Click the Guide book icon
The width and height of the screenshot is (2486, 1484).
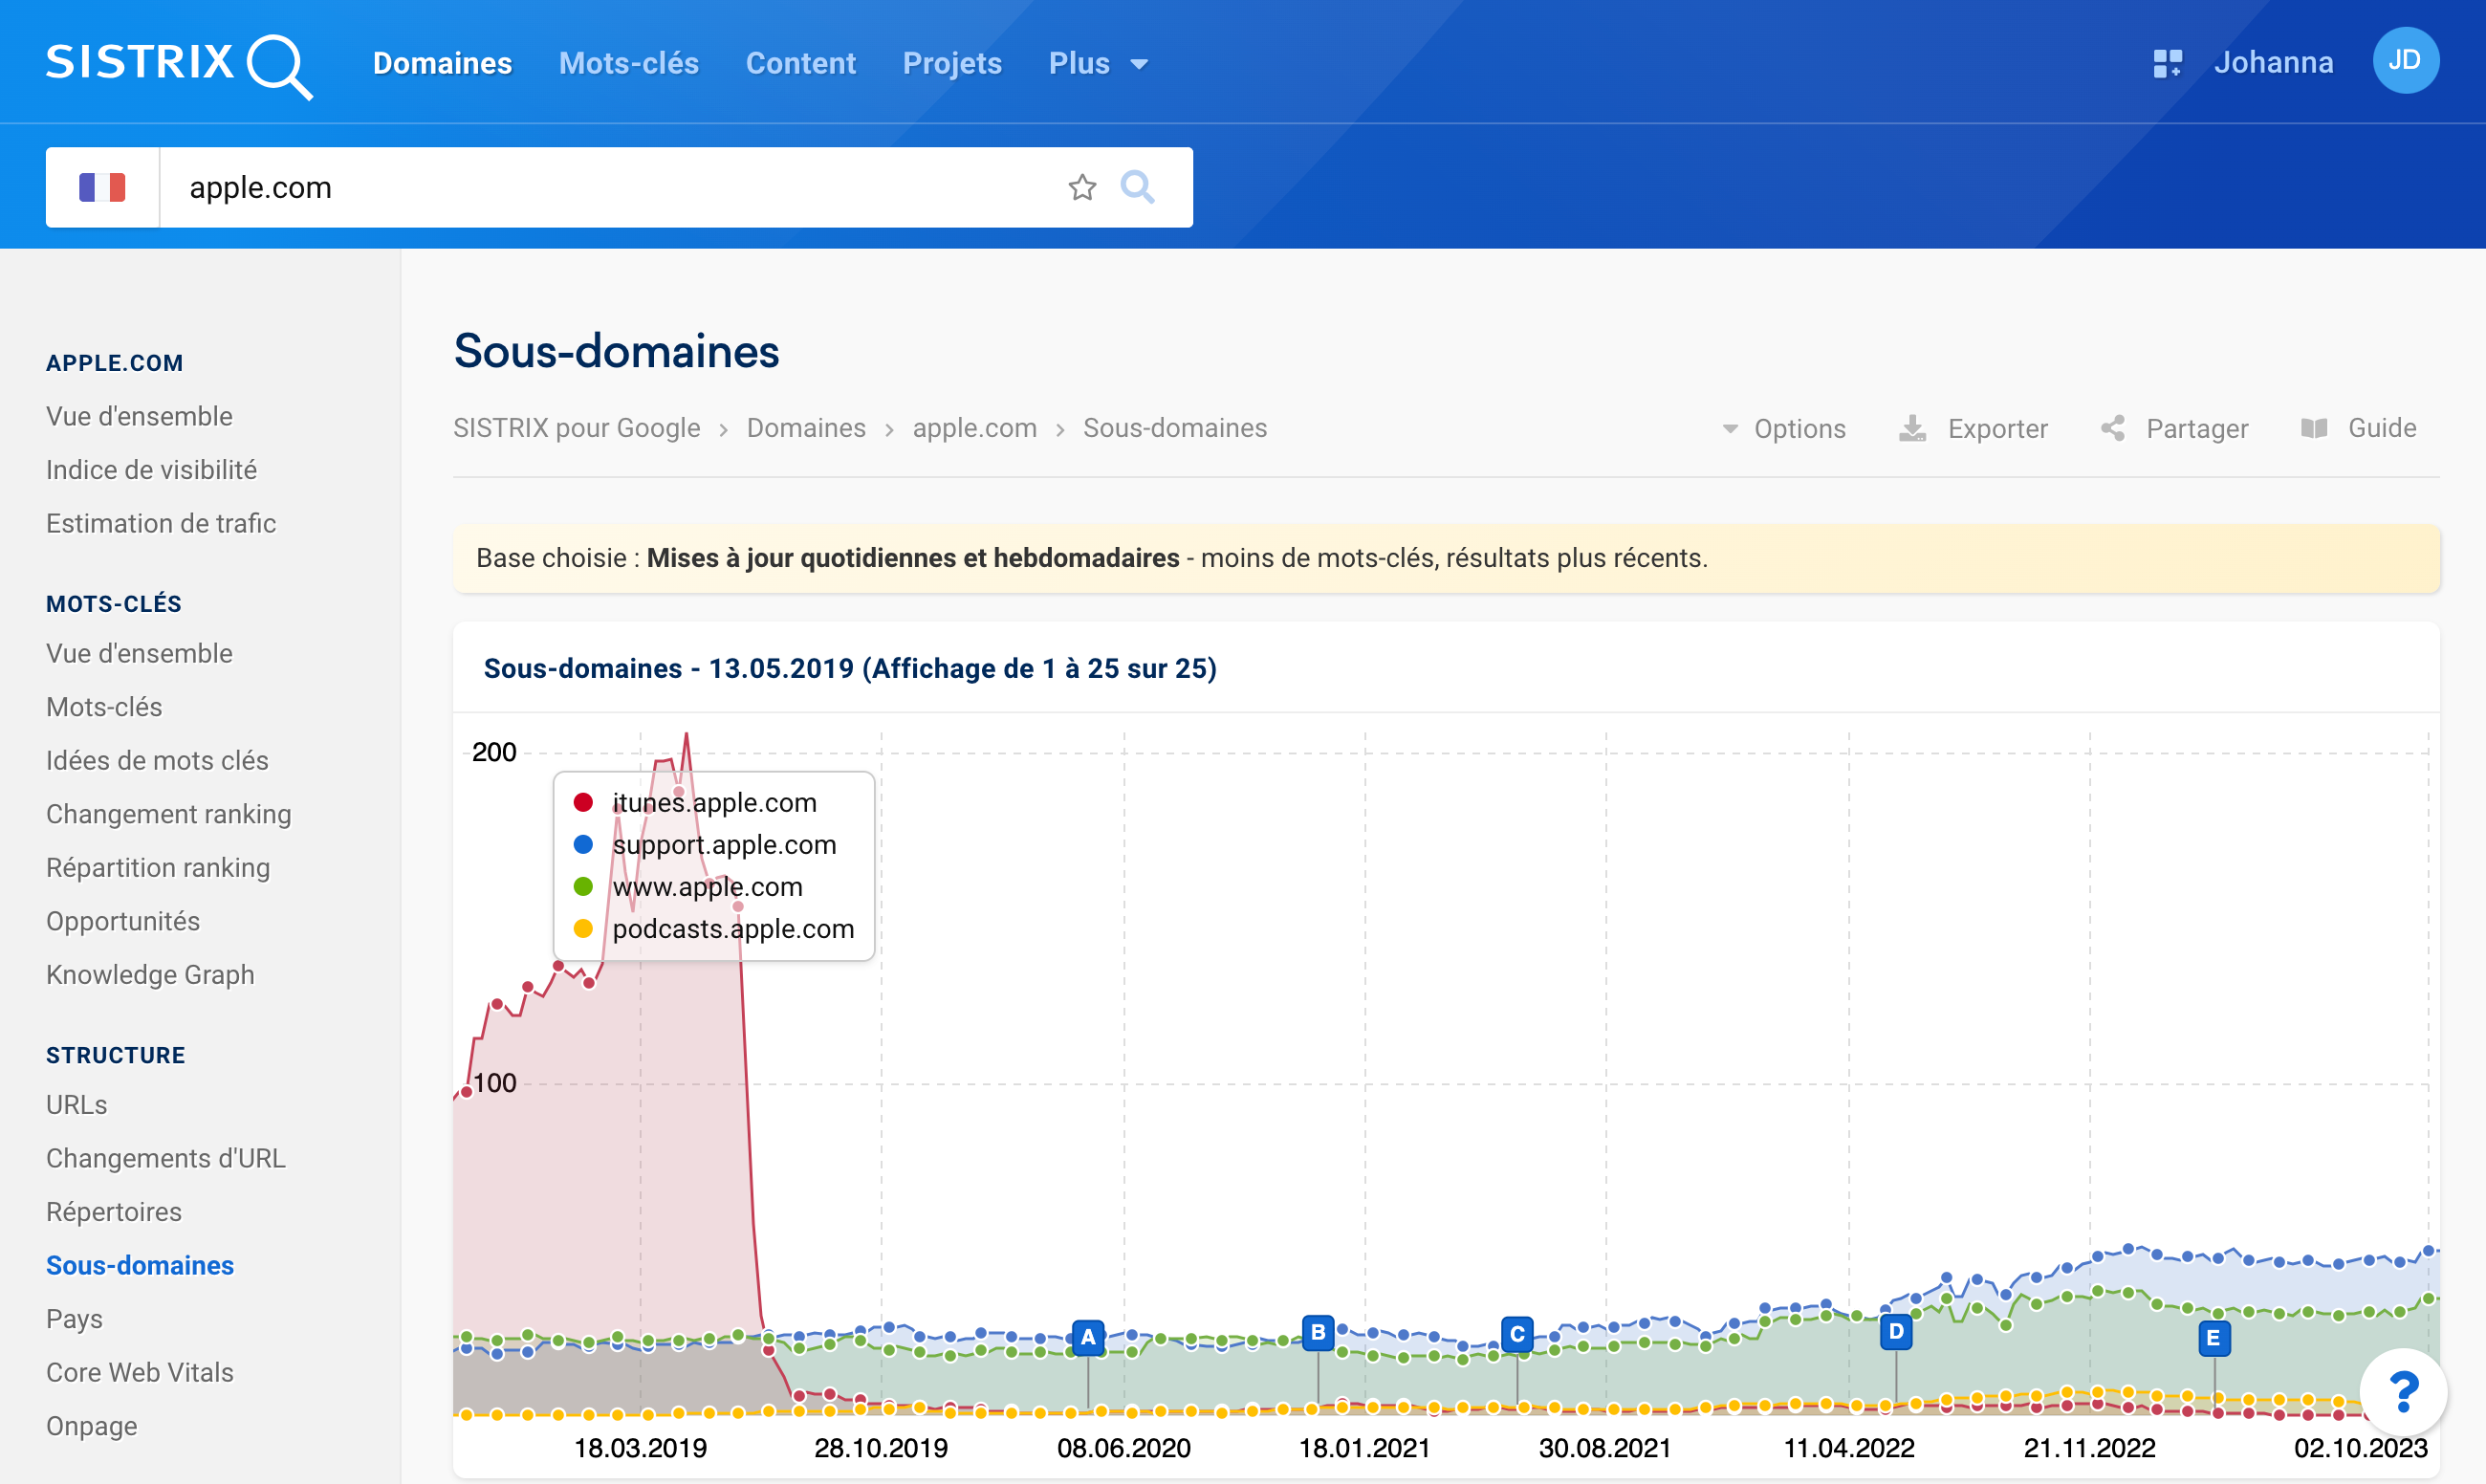[2314, 428]
